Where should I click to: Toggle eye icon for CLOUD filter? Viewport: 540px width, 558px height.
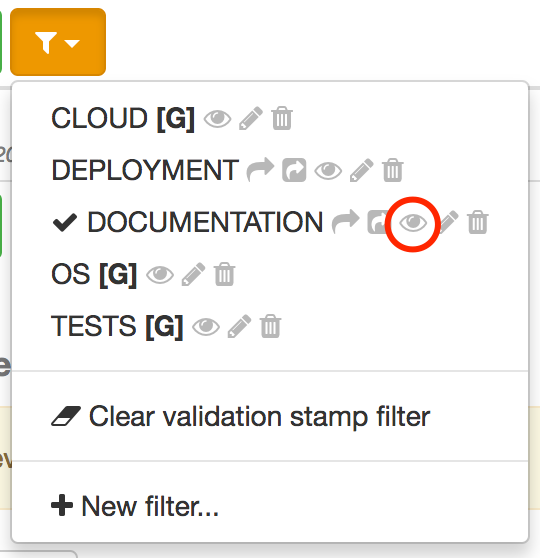click(x=217, y=119)
